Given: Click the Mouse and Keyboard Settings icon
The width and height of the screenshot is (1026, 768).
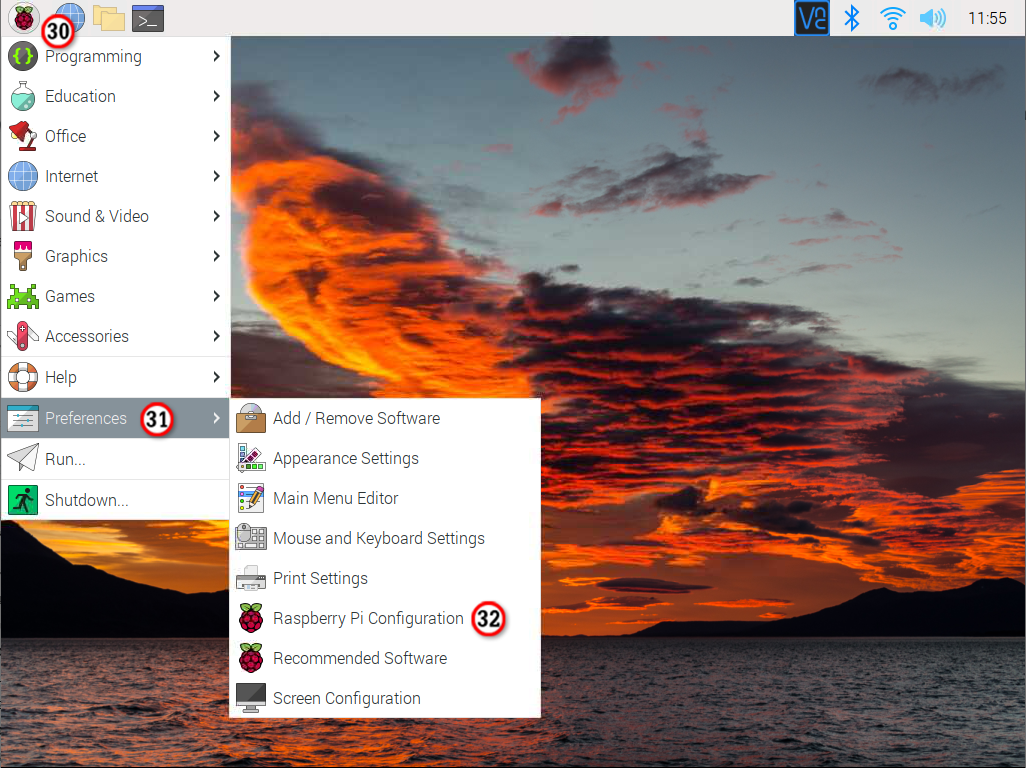Looking at the screenshot, I should coord(251,538).
